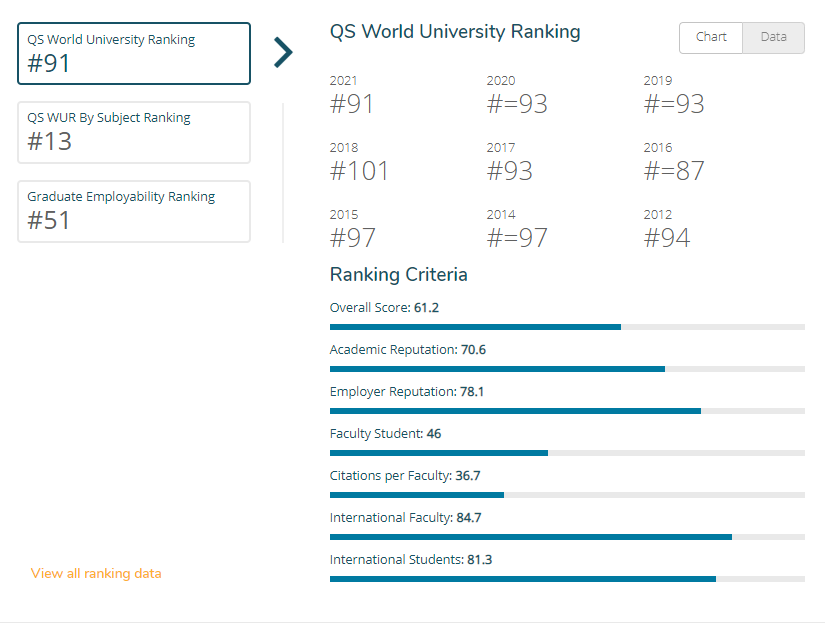The image size is (825, 623).
Task: Switch to Chart view
Action: (711, 37)
